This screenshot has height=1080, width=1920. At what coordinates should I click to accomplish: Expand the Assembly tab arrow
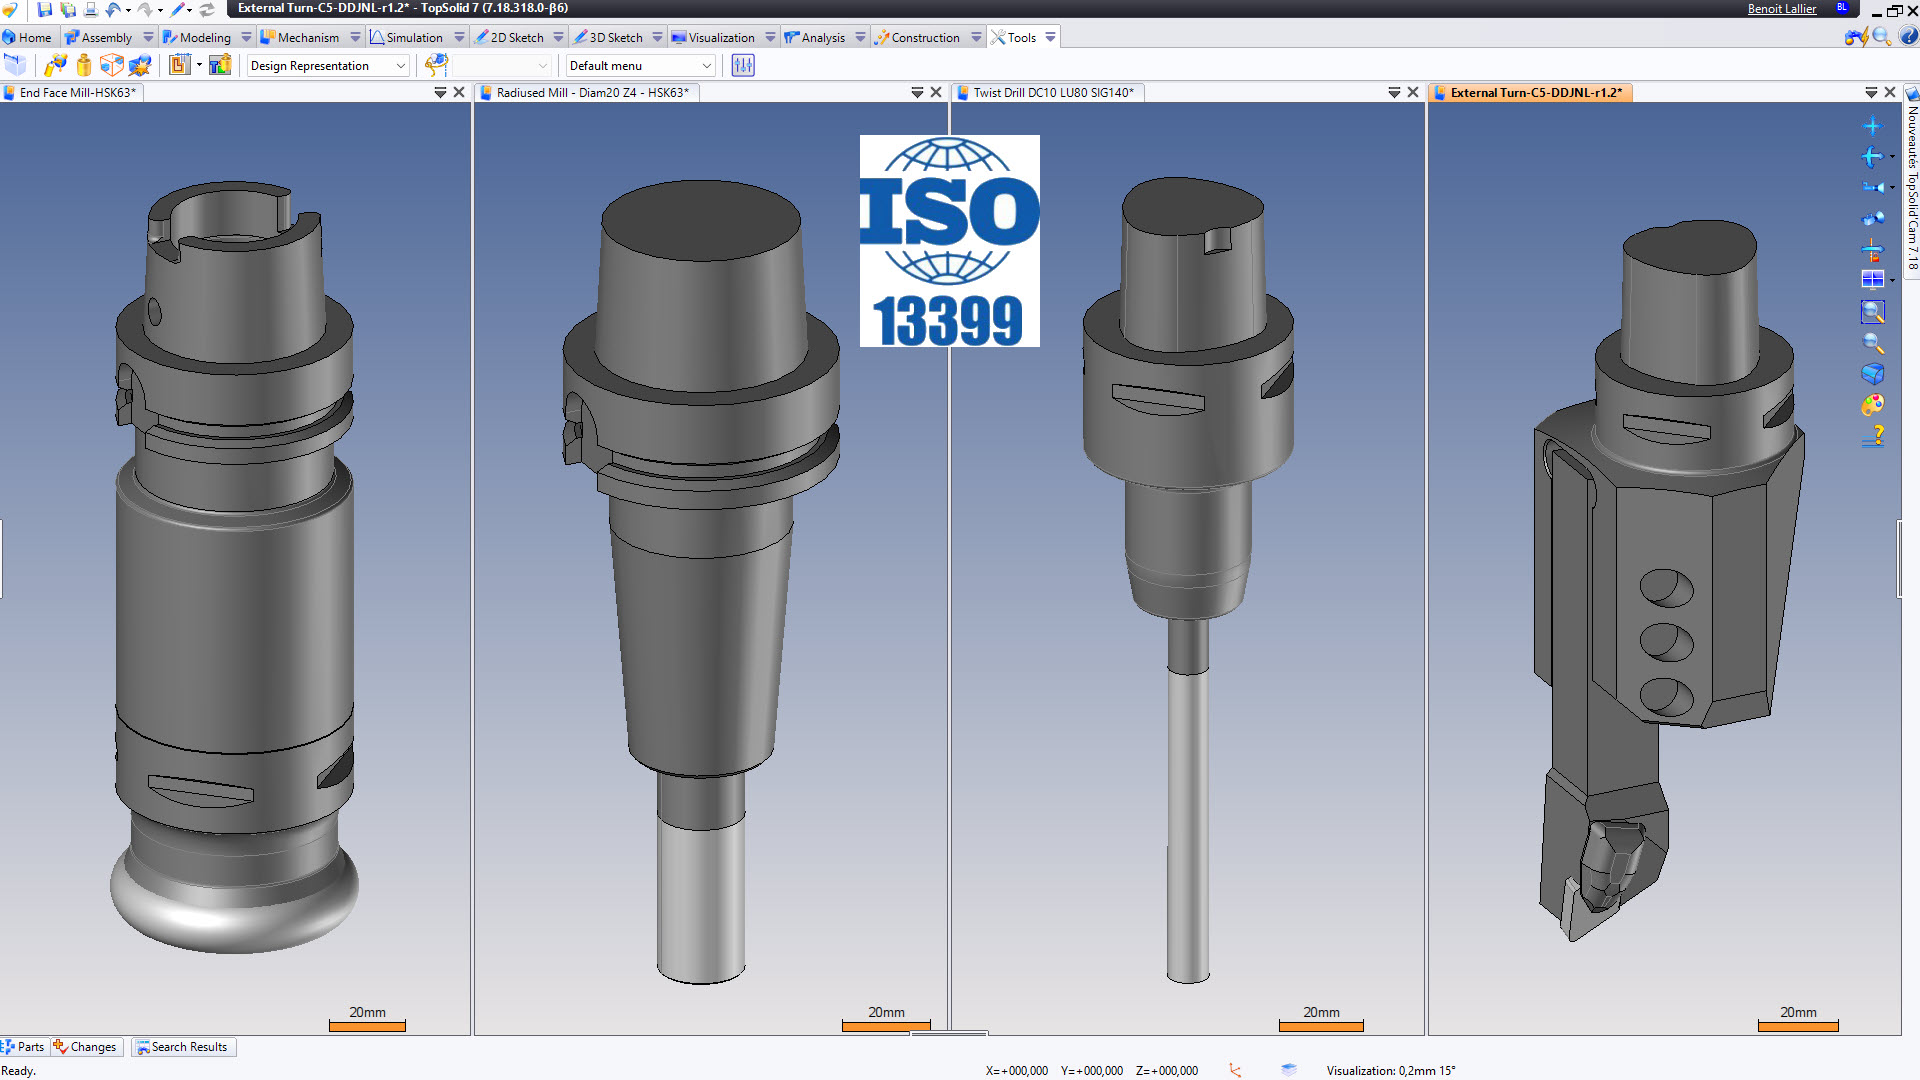[148, 38]
